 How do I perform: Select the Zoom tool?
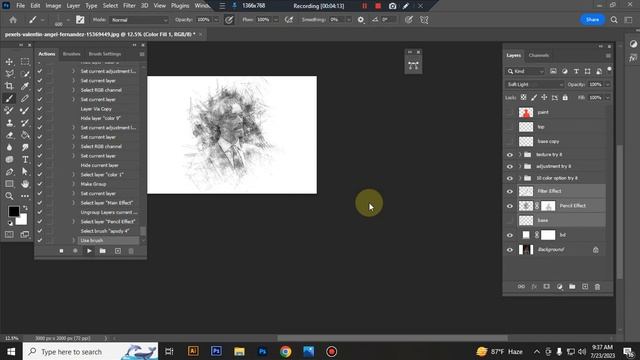coord(9,196)
